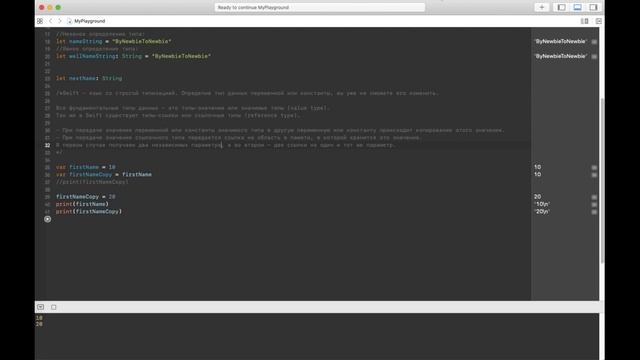Click line 'var firstName = 10'
Screen dimensions: 640x360
[86, 167]
